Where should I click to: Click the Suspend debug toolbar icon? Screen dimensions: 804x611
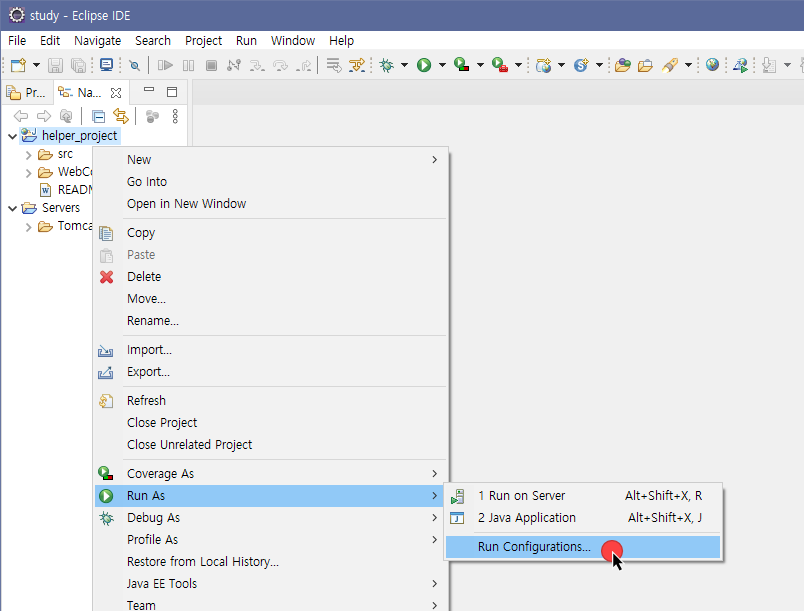coord(189,65)
